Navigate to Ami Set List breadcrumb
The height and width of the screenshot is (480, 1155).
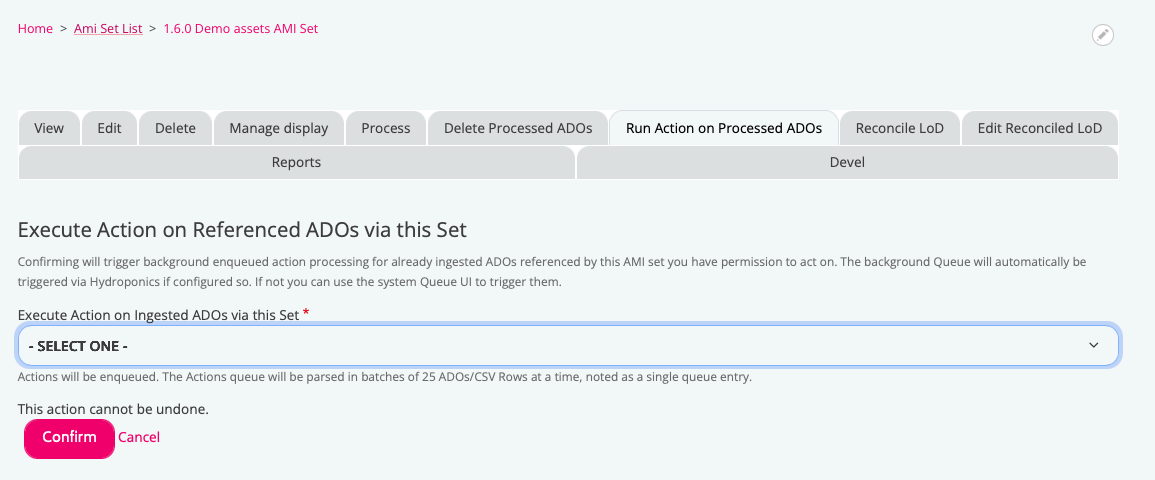coord(108,29)
